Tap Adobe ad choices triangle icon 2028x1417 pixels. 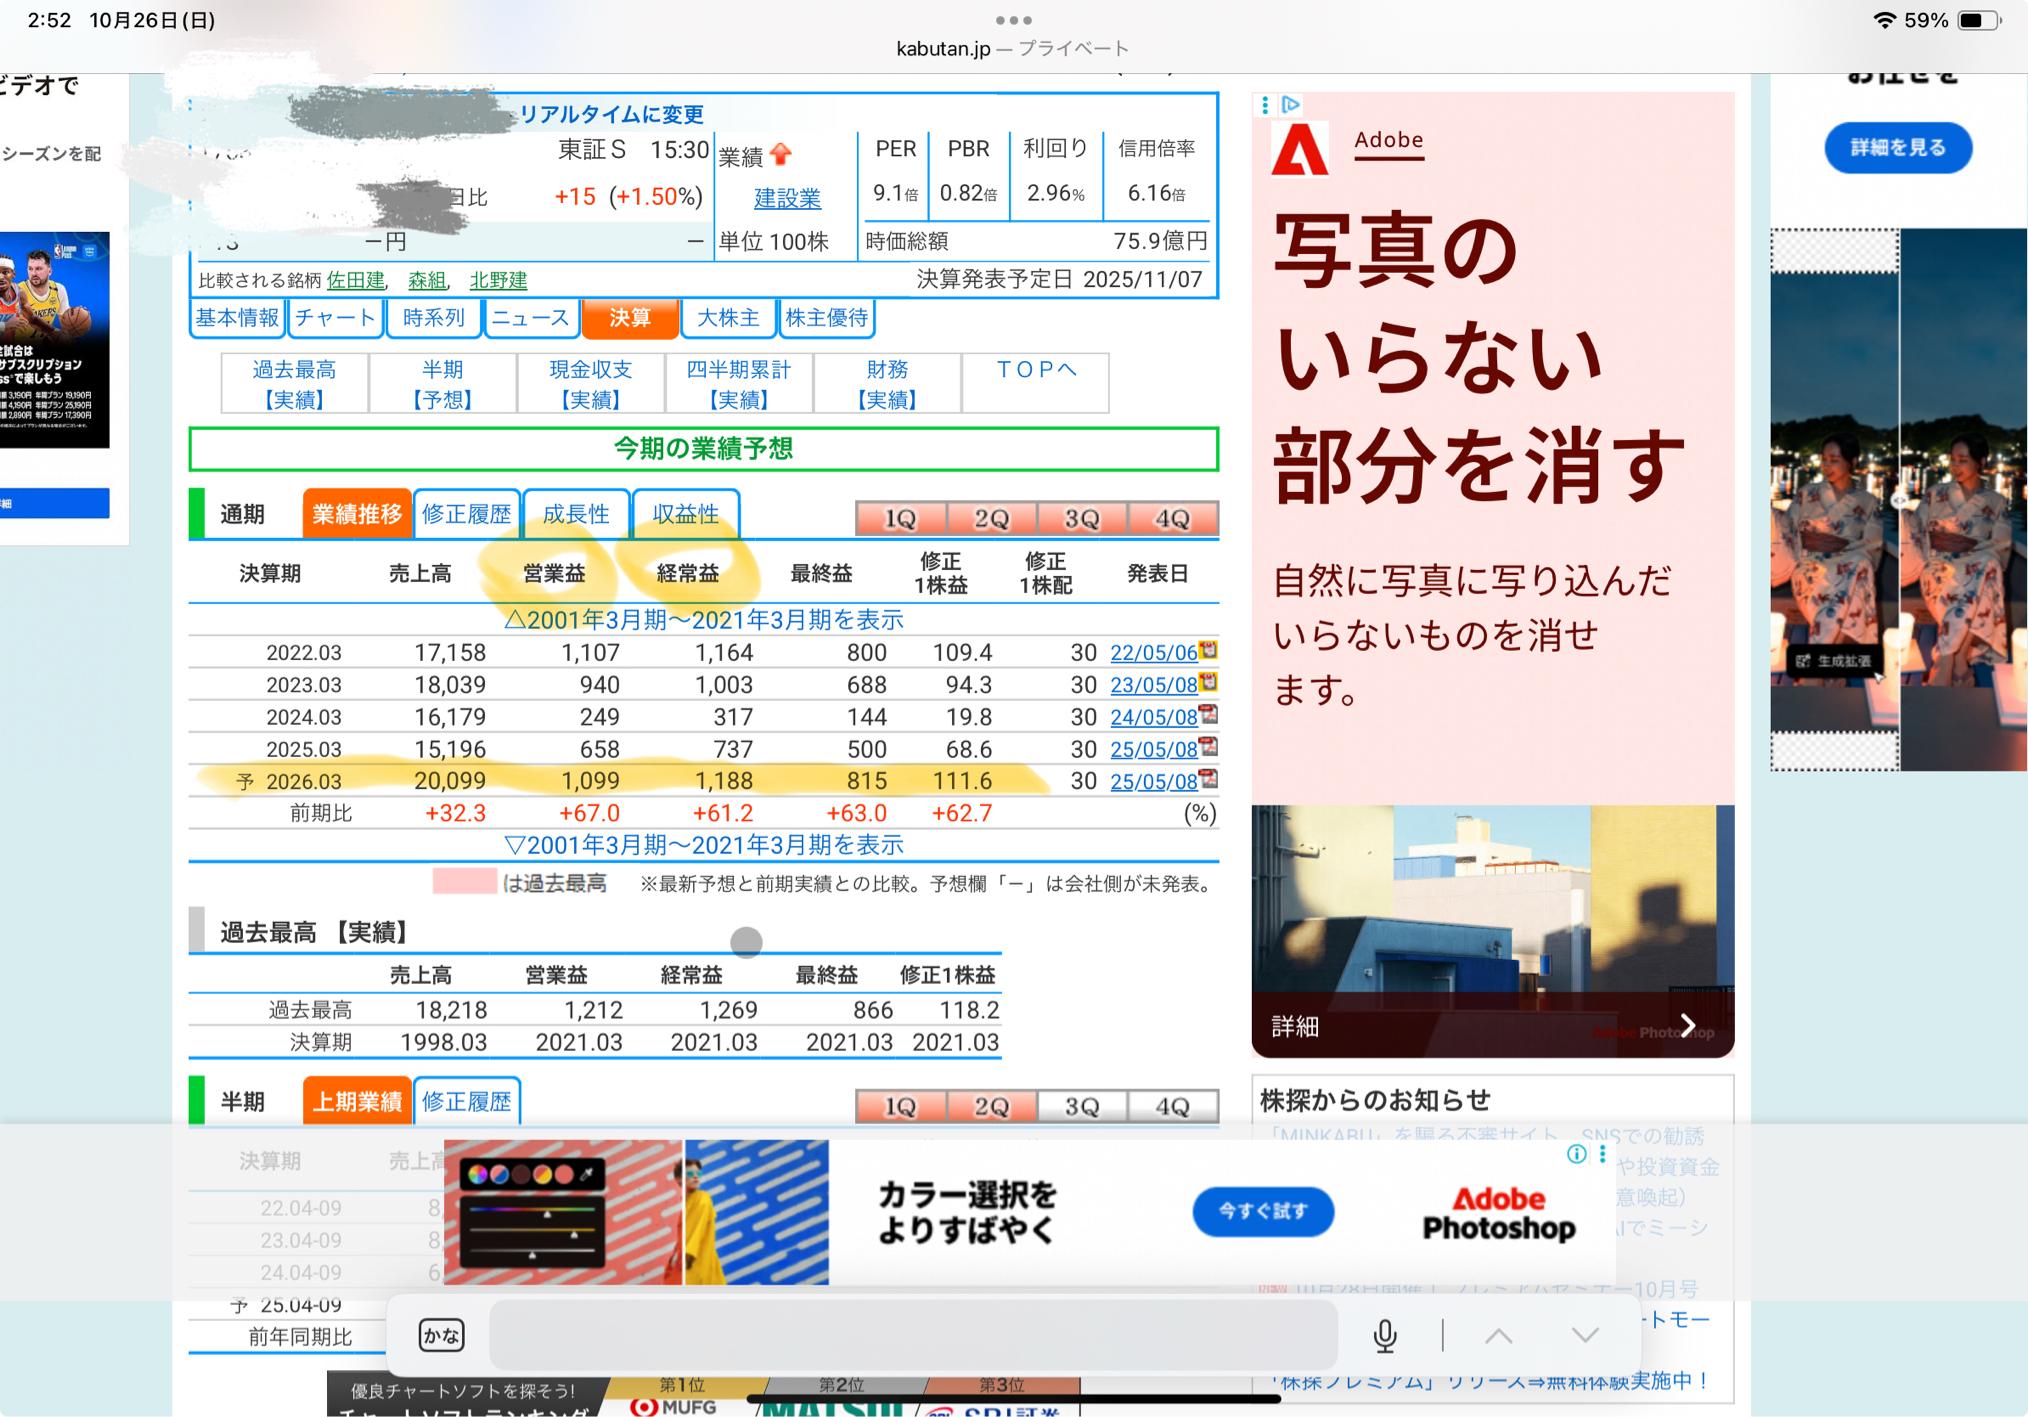pyautogui.click(x=1291, y=104)
